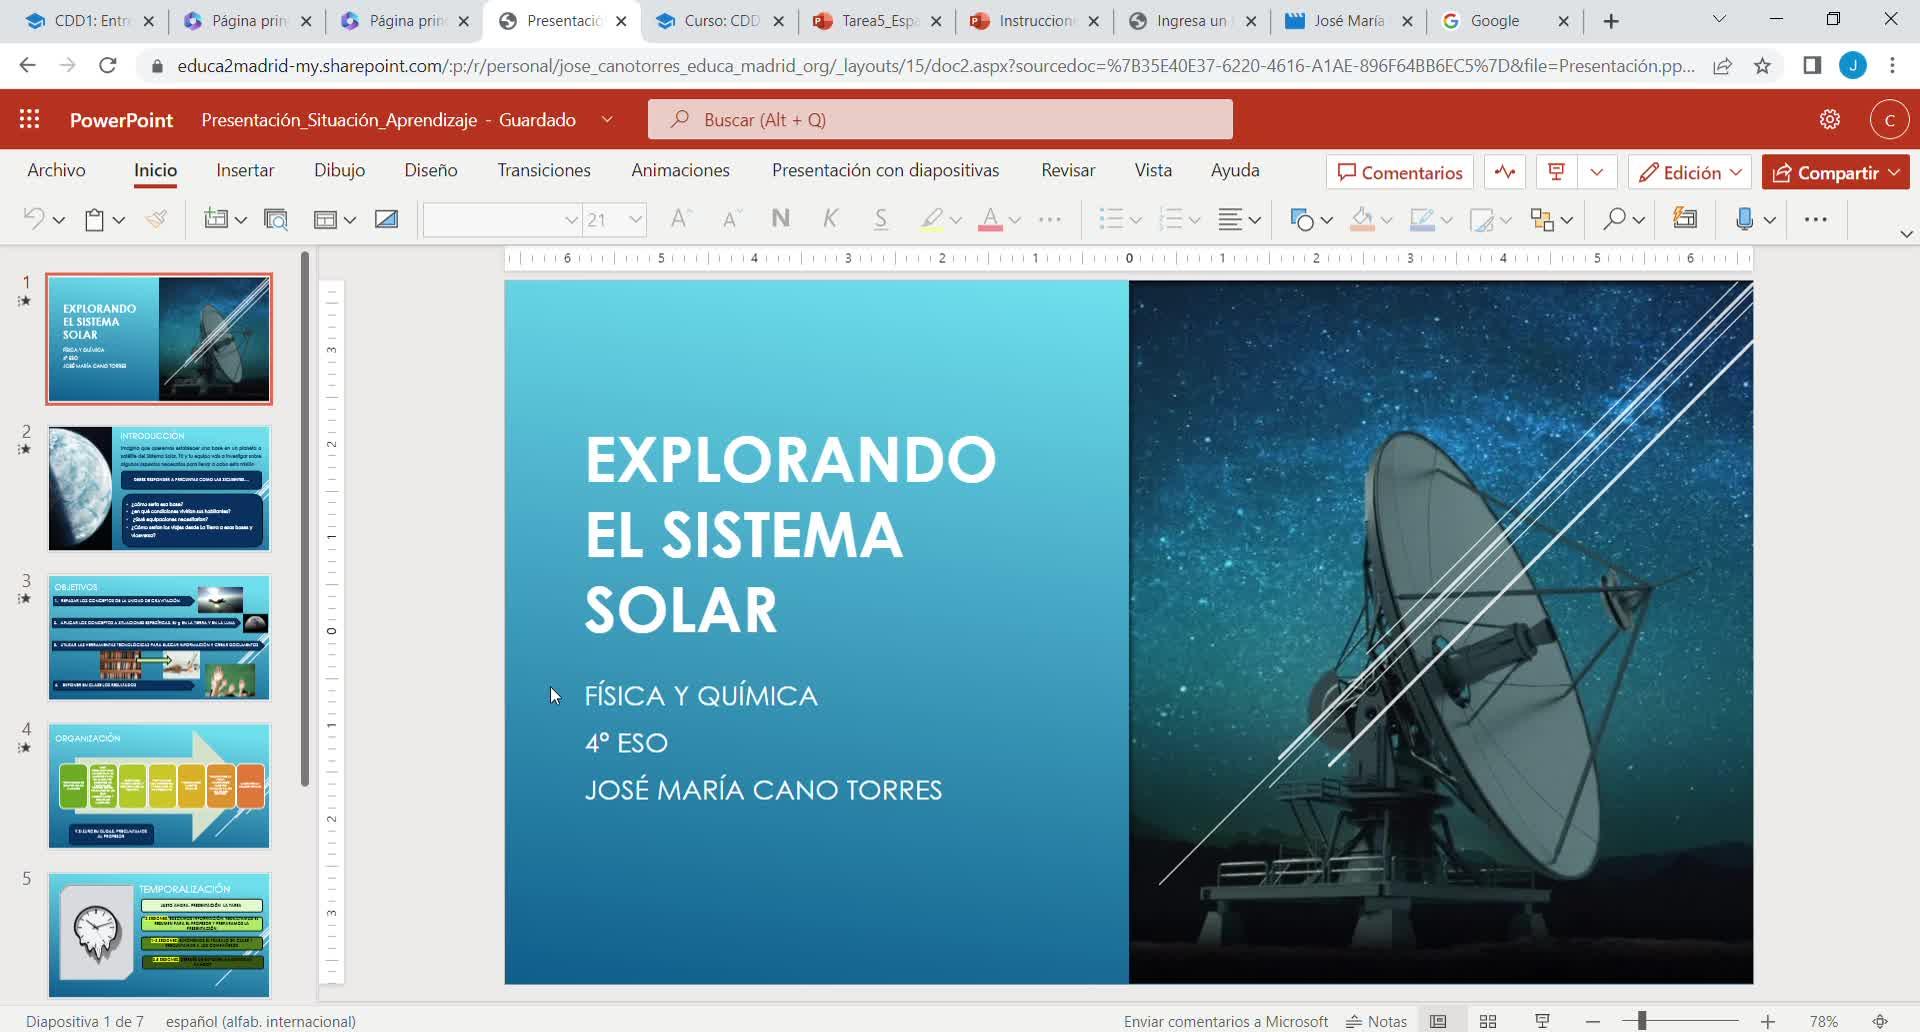The image size is (1920, 1032).
Task: Toggle bold formatting (N)
Action: 780,219
